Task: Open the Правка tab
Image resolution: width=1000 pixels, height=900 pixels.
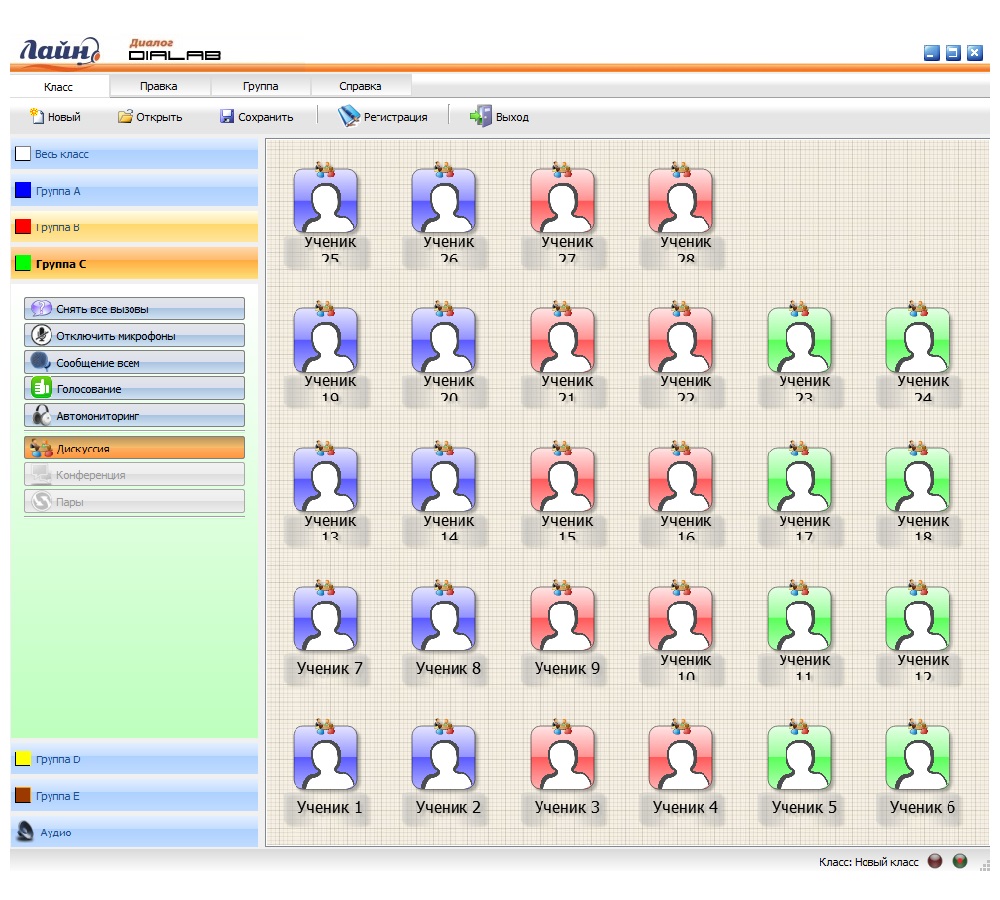Action: pyautogui.click(x=159, y=86)
